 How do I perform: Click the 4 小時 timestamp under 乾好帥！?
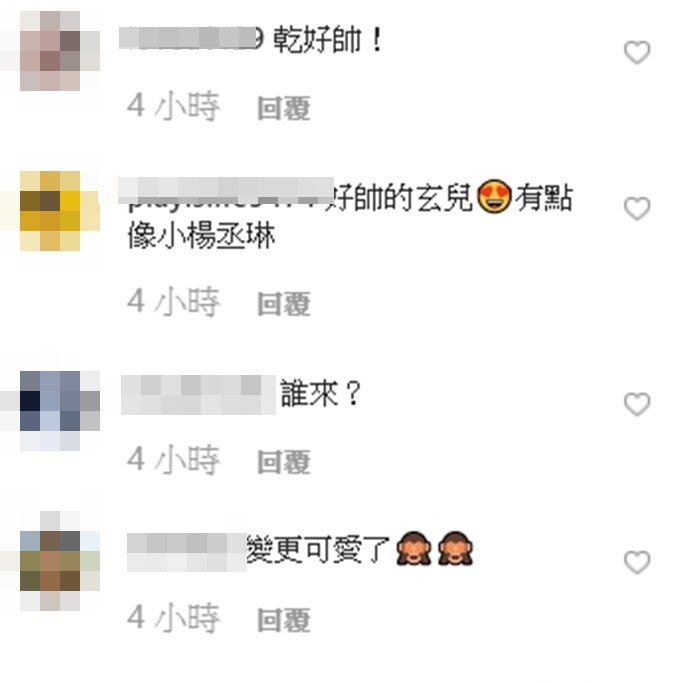point(174,107)
